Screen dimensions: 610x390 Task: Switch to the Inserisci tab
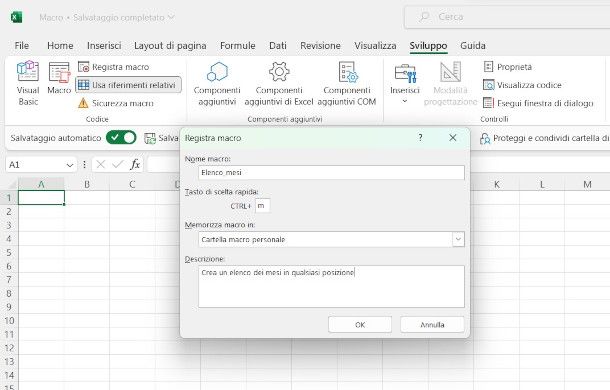104,46
